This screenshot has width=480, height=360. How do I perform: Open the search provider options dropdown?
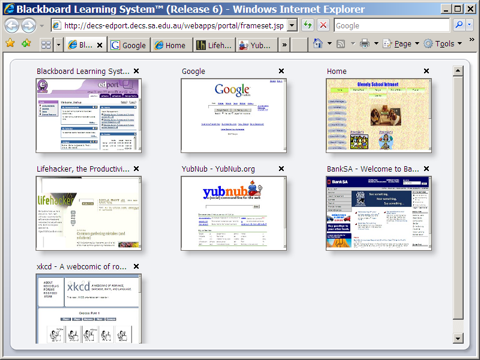469,25
